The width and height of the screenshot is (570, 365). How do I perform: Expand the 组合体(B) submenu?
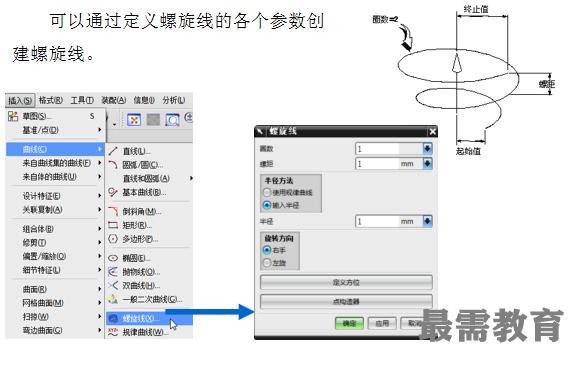[55, 229]
